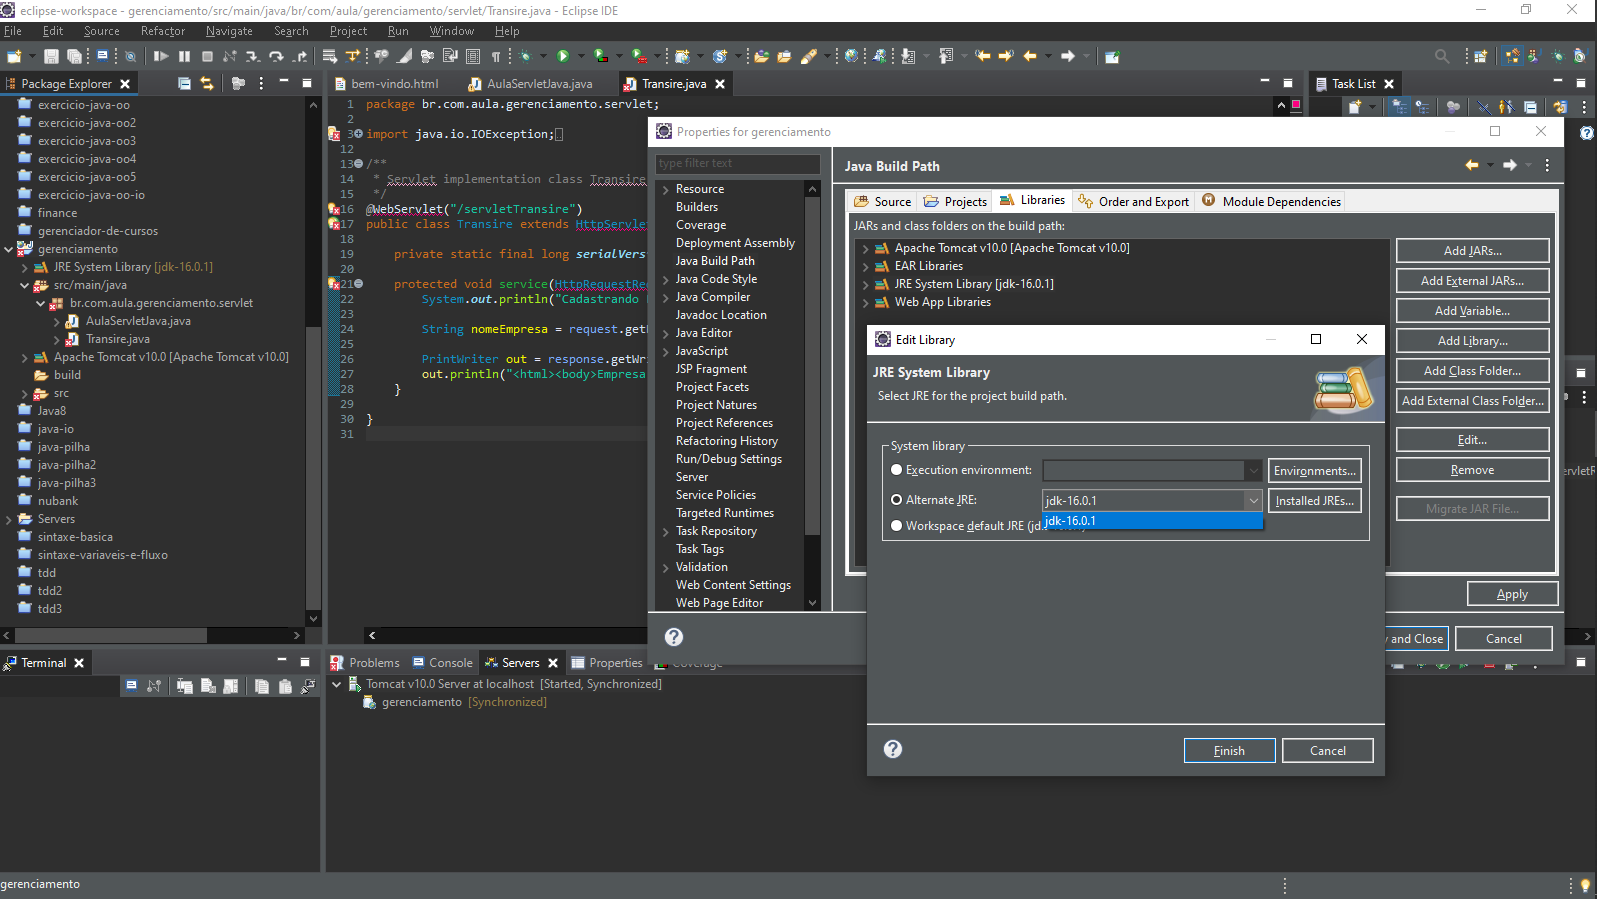Choose jdk-16.0.1 in the dropdown list
Screen dimensions: 1597x899
1152,521
